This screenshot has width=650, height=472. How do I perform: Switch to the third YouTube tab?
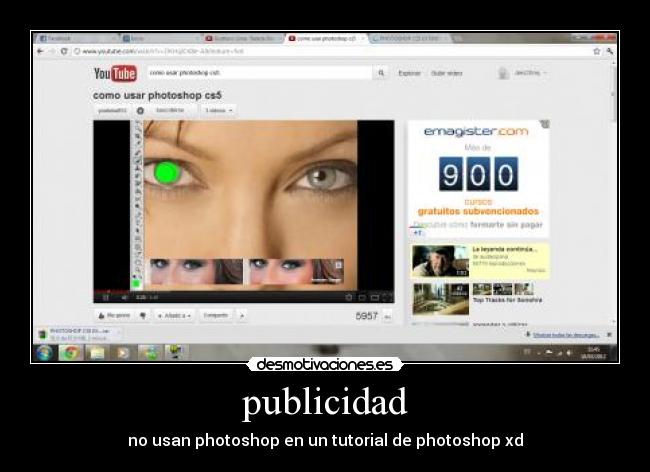243,39
